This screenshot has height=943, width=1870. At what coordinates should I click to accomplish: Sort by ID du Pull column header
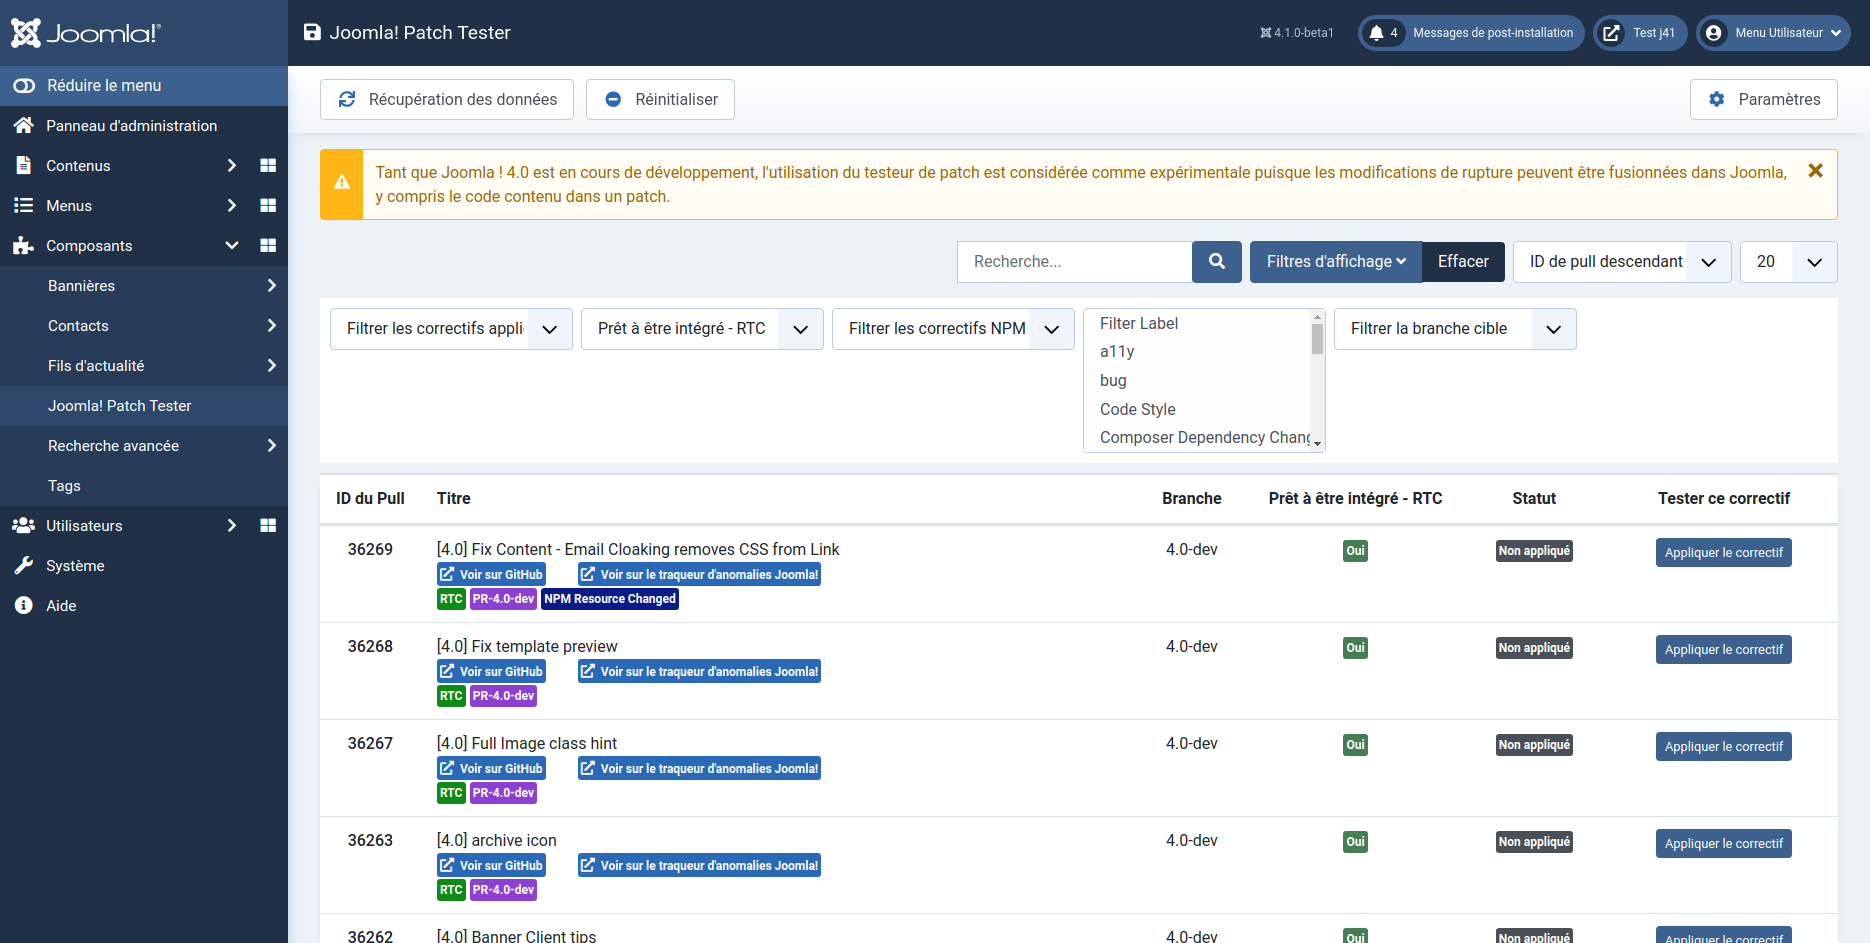[x=370, y=499]
